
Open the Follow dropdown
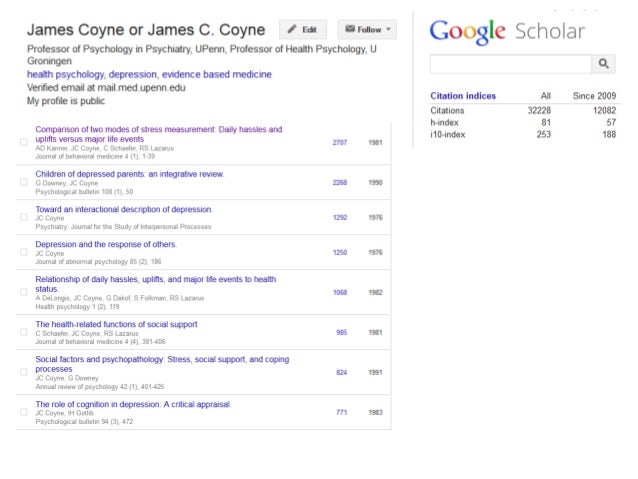(x=366, y=30)
